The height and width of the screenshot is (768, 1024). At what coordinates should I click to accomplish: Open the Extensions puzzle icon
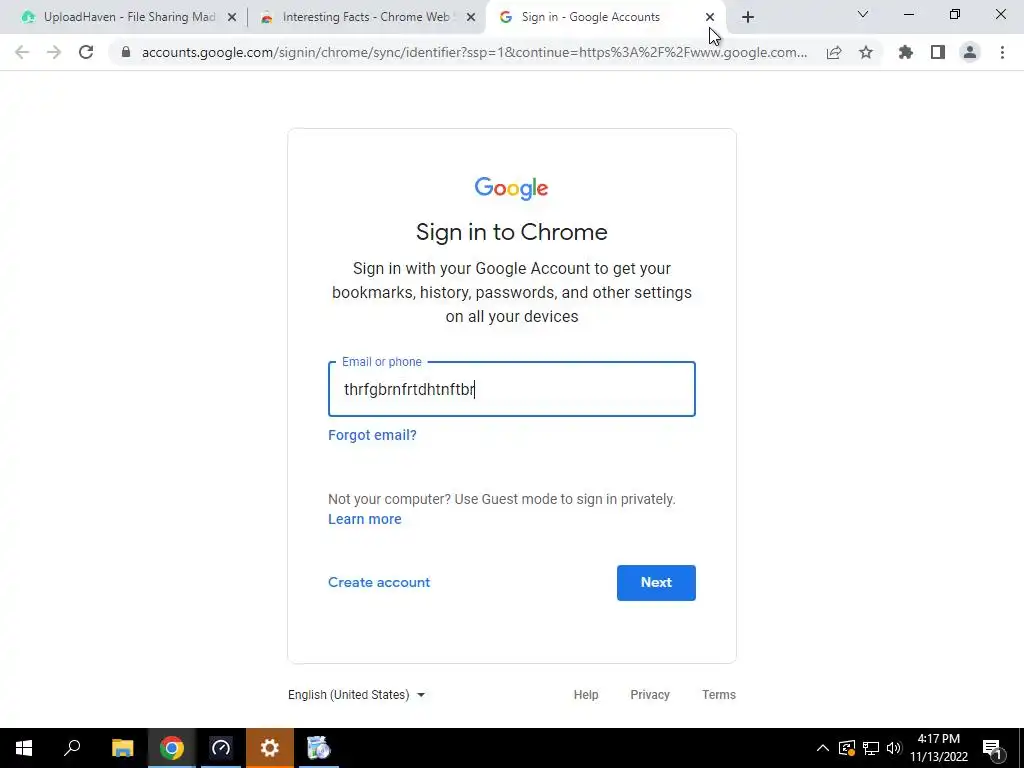[906, 52]
